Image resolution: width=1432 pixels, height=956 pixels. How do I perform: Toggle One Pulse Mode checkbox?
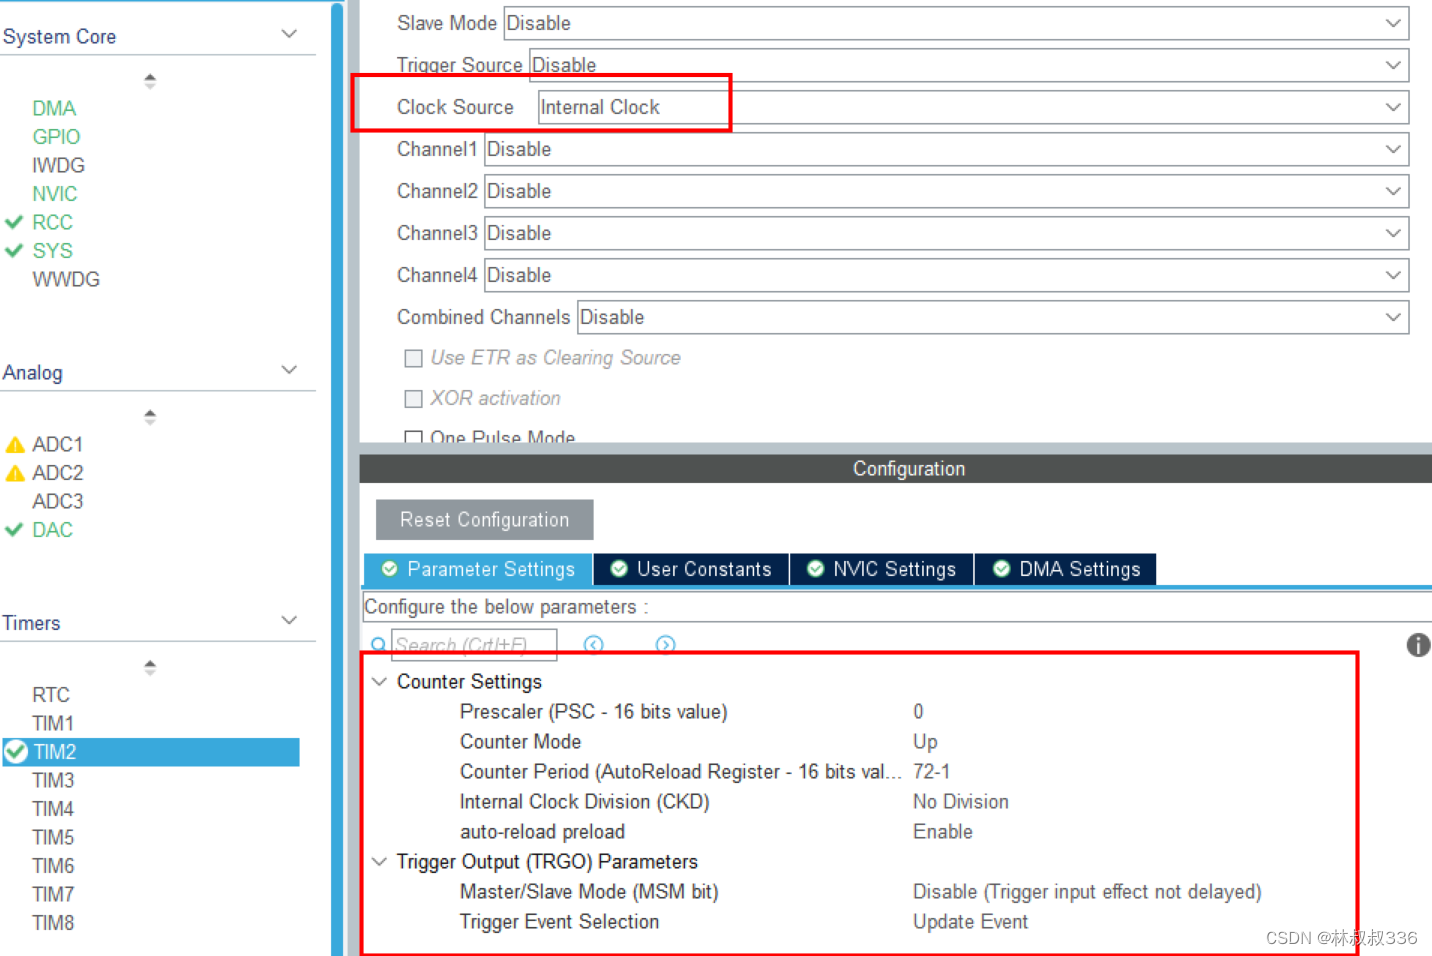(x=413, y=437)
